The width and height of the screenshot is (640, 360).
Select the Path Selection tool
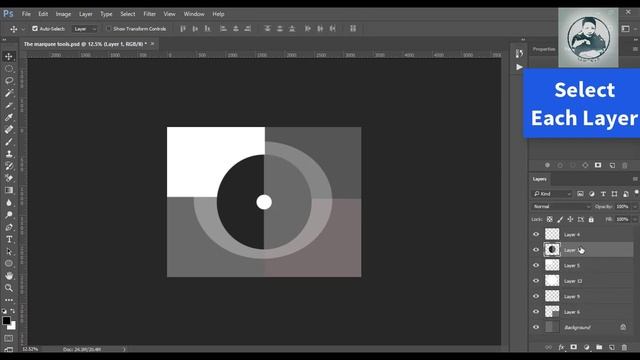pyautogui.click(x=9, y=251)
